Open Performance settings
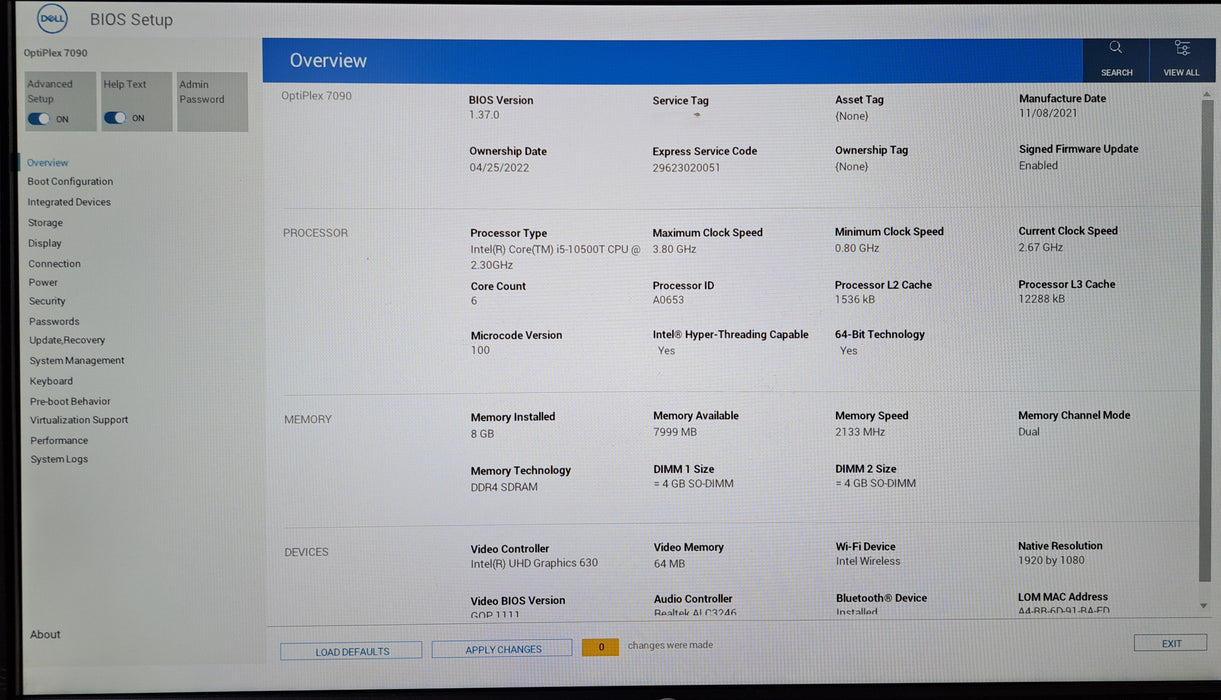 pyautogui.click(x=59, y=440)
